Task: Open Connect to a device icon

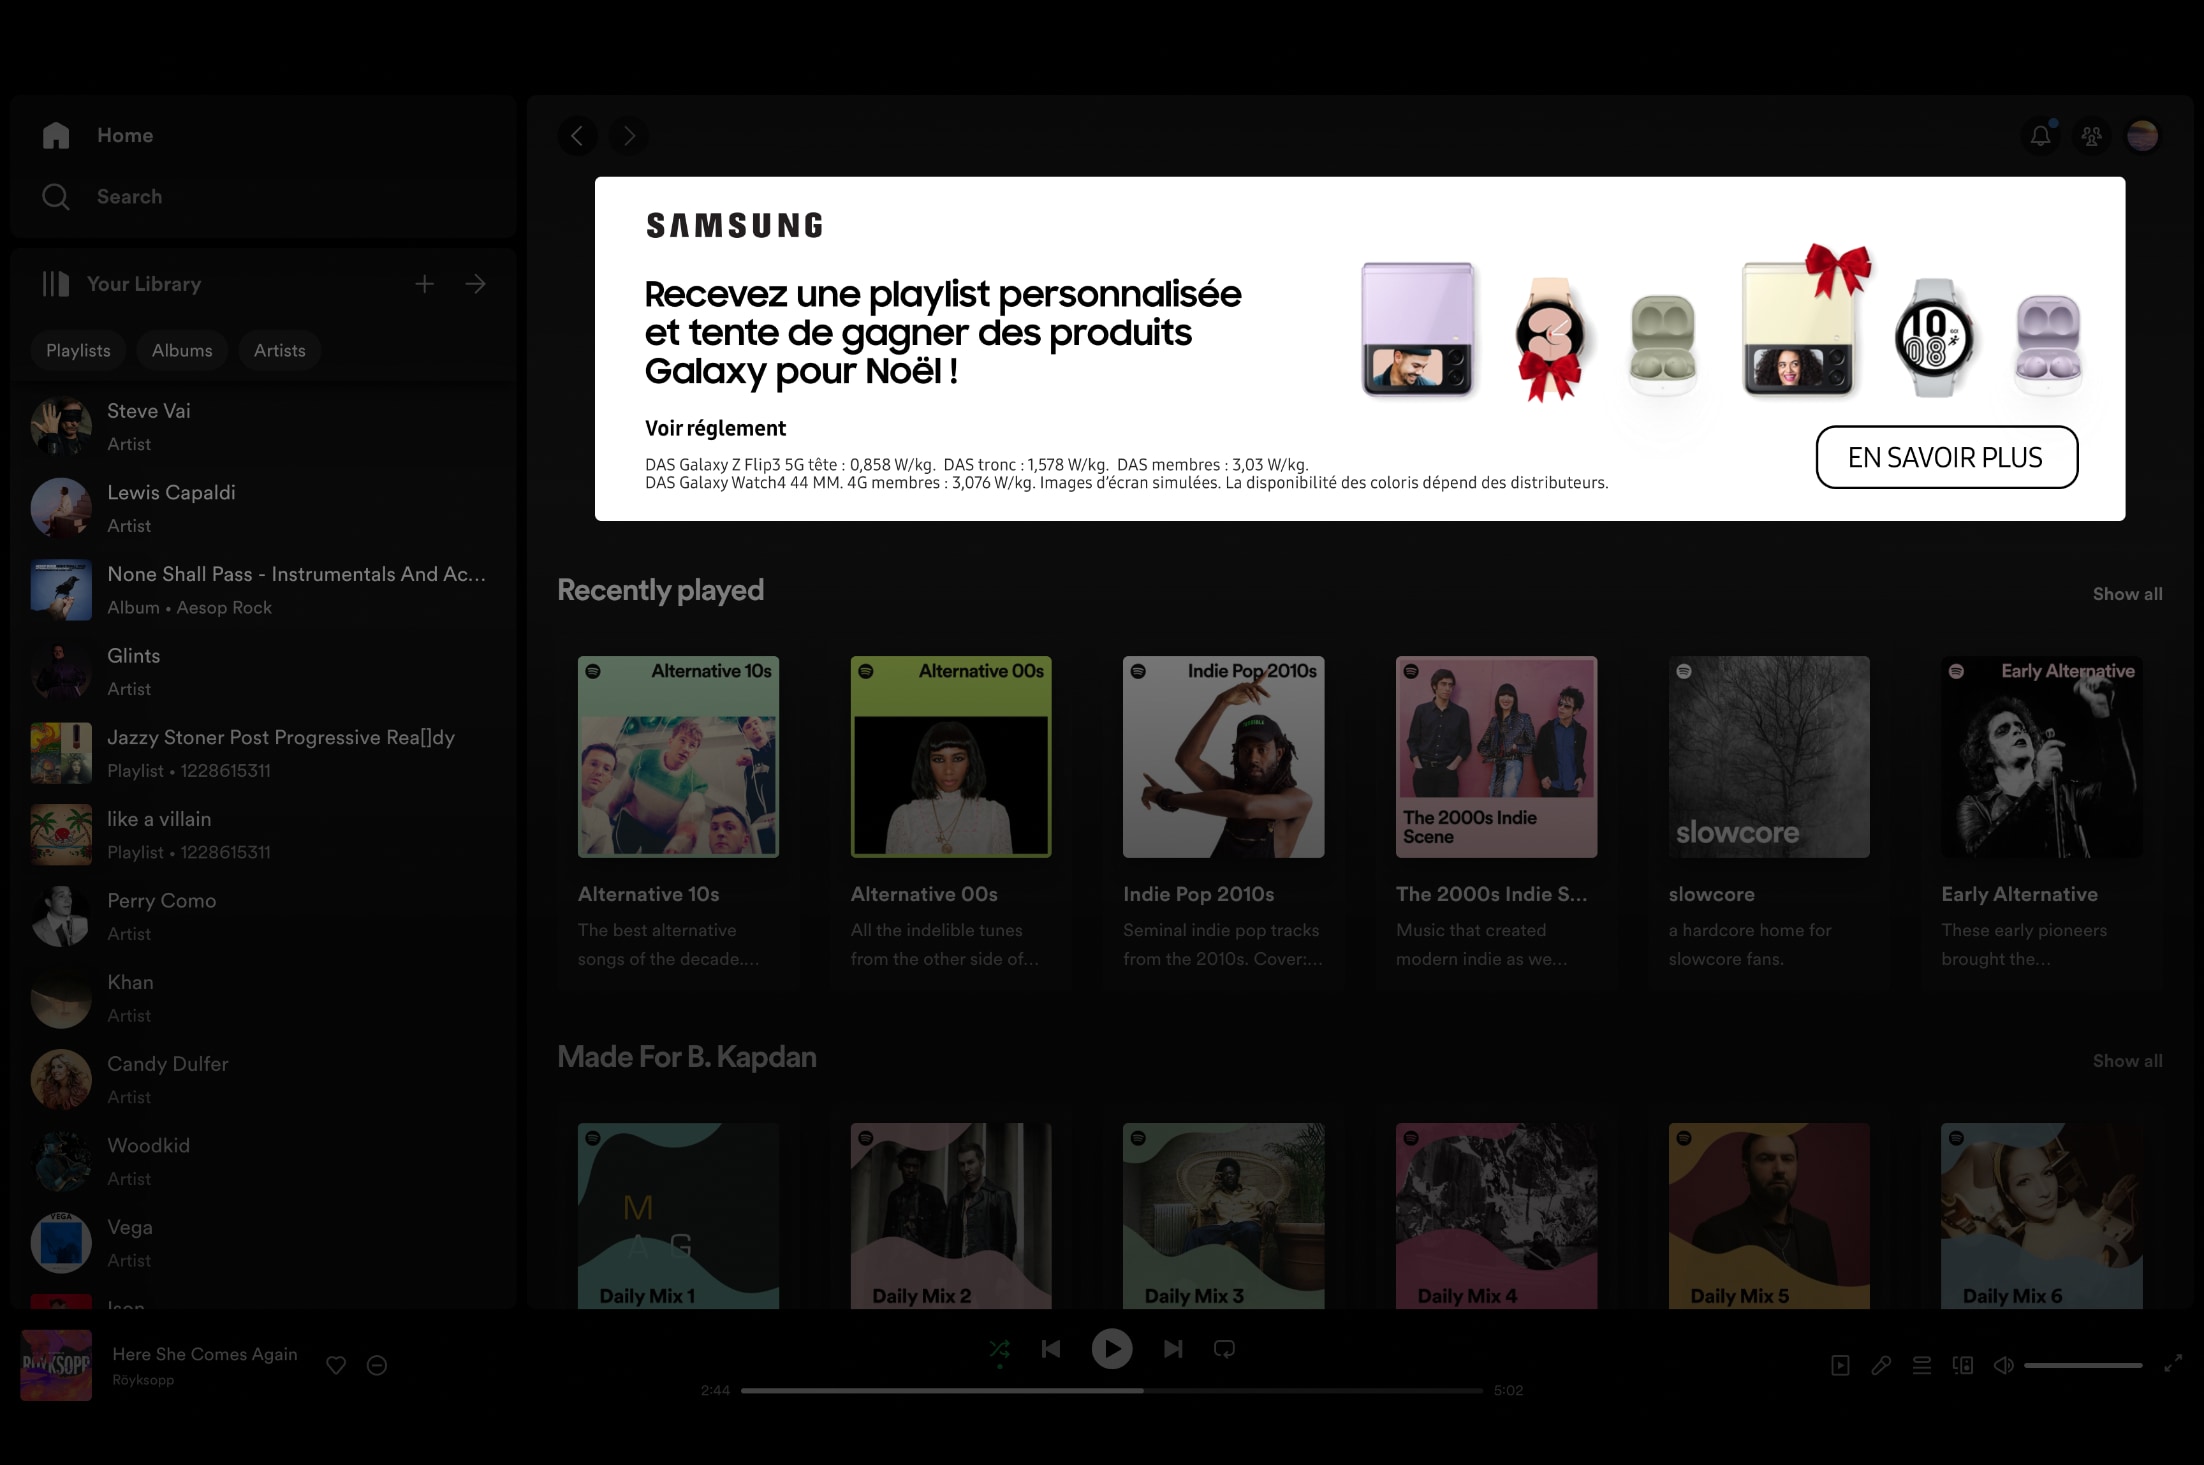Action: pyautogui.click(x=1963, y=1365)
